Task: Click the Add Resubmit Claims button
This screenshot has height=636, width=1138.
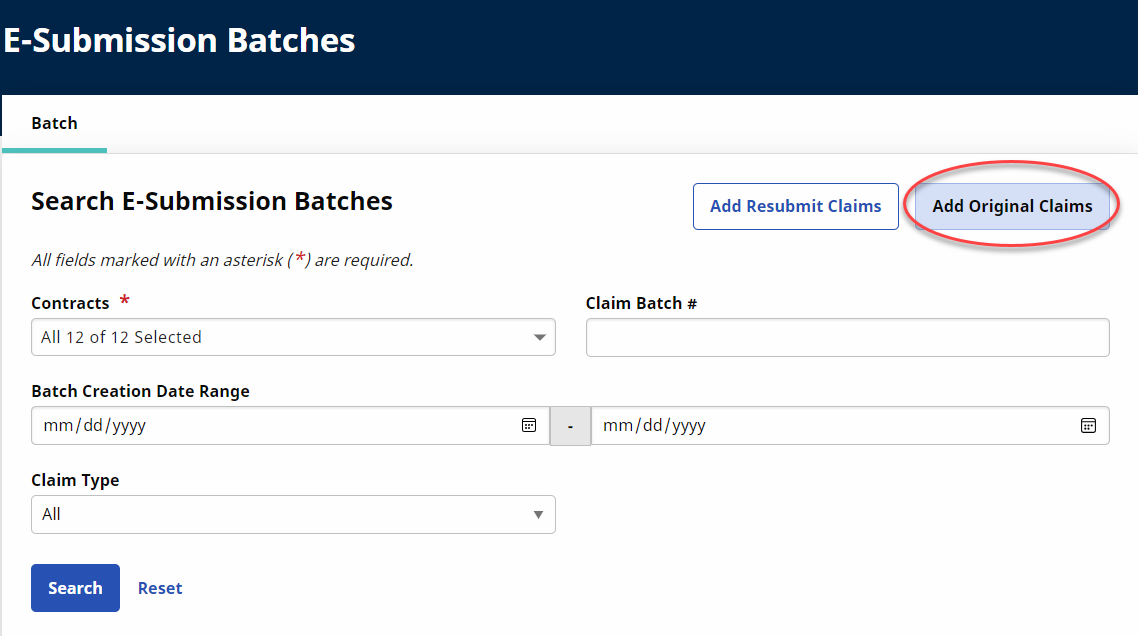Action: (x=795, y=206)
